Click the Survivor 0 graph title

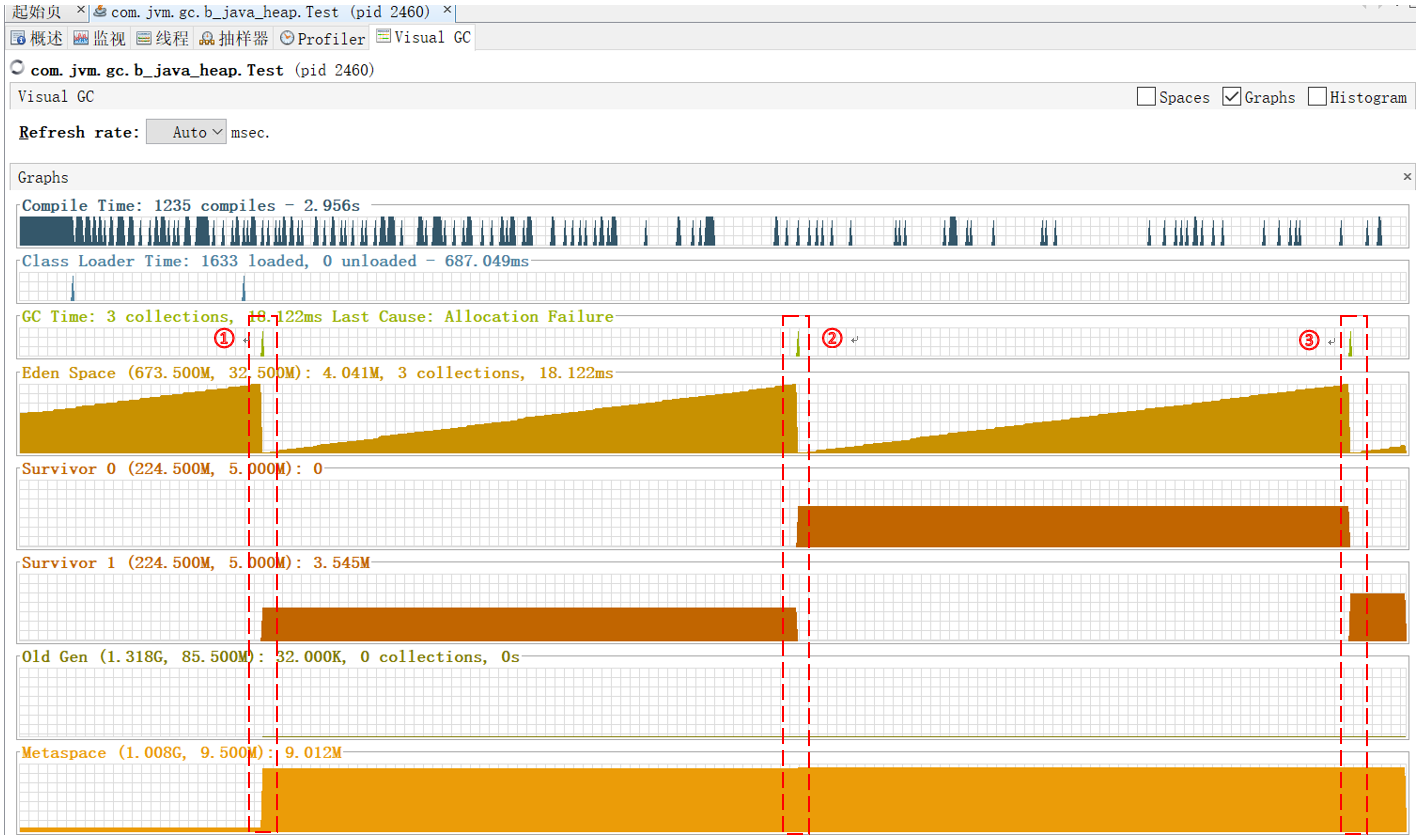click(x=172, y=467)
